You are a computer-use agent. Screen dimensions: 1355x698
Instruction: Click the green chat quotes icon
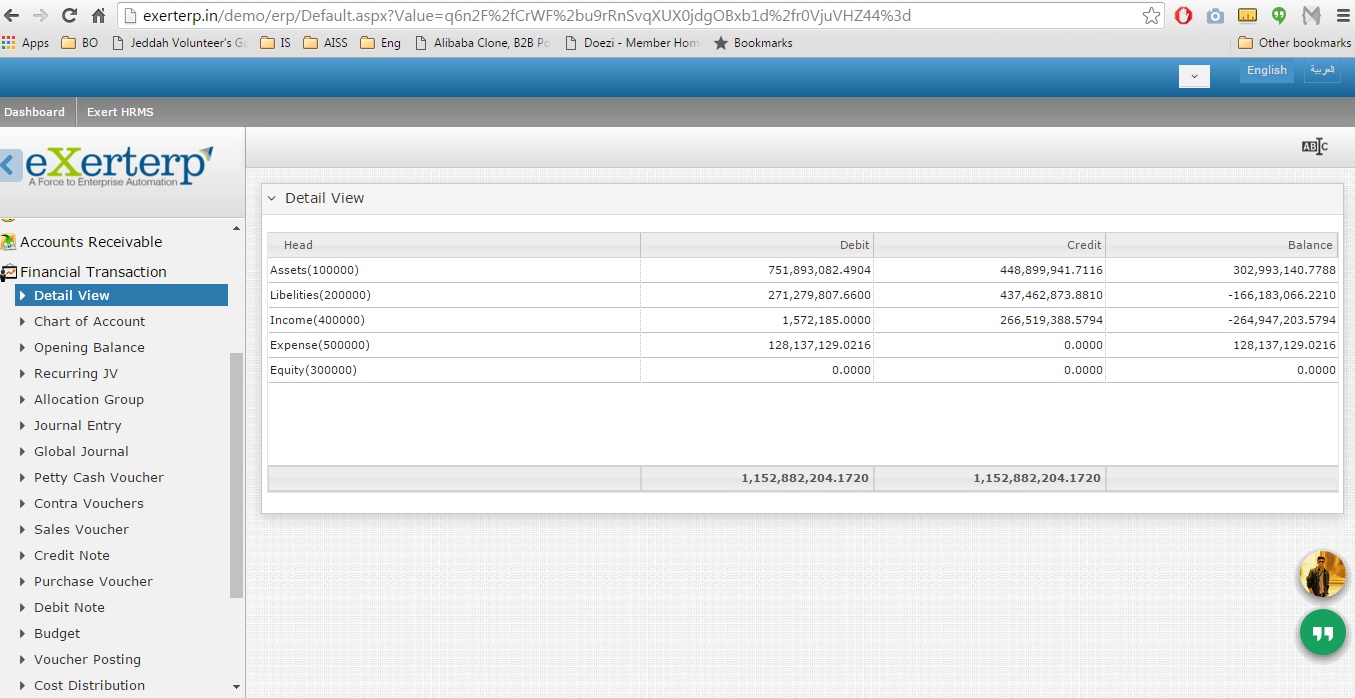[x=1322, y=633]
